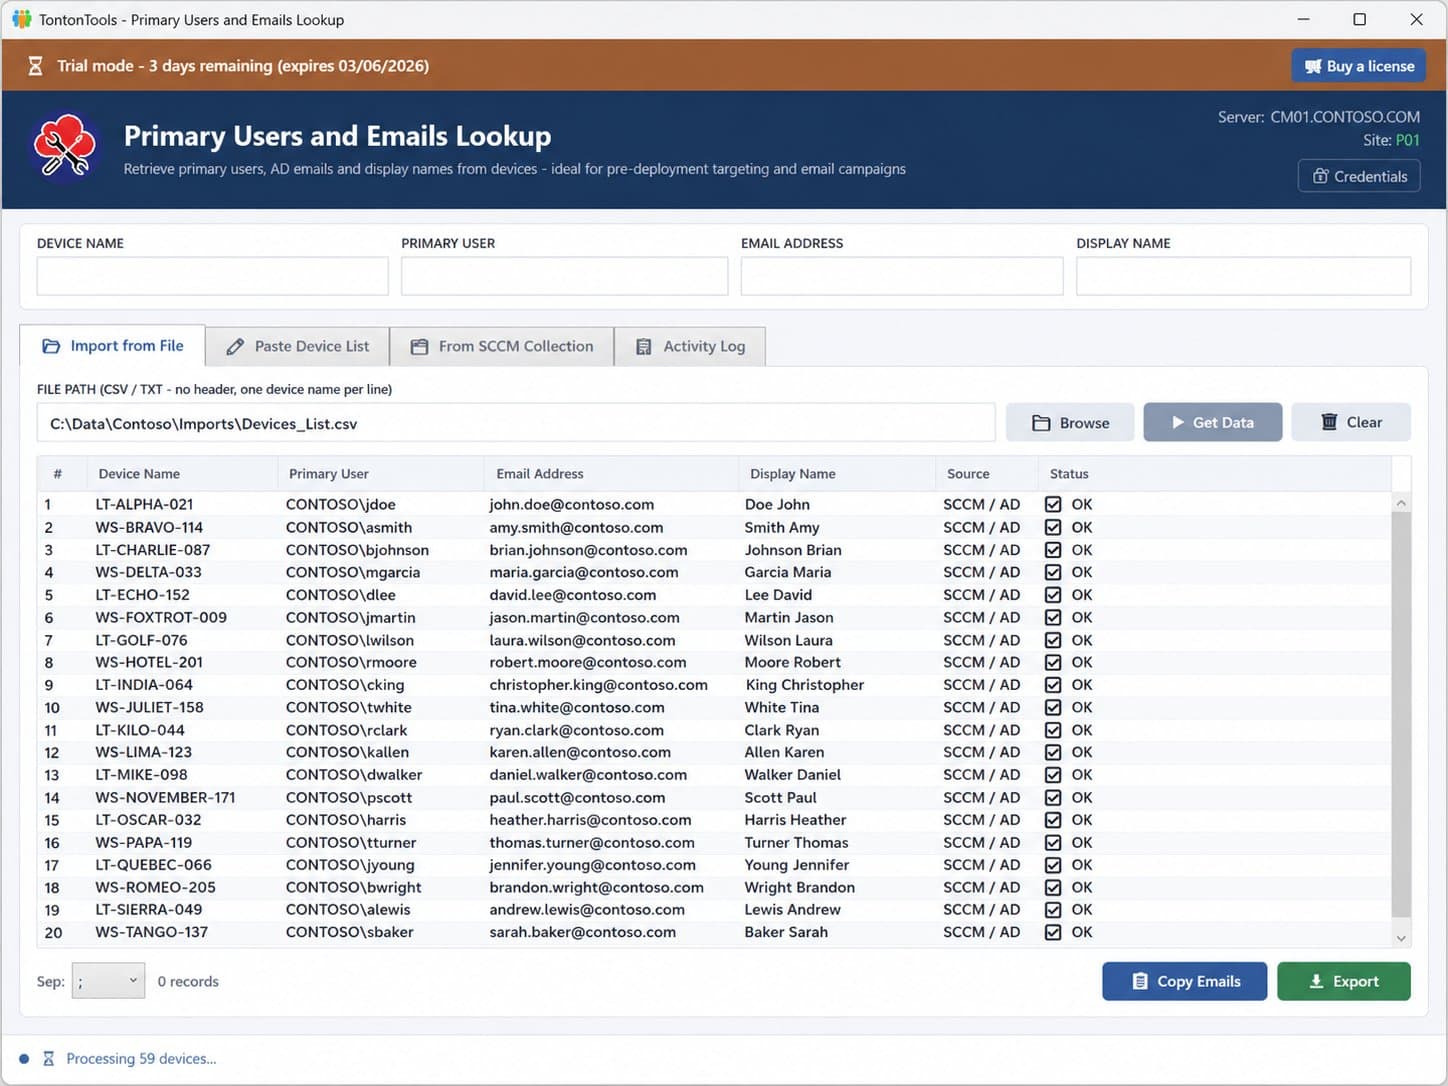Open the Sep separator dropdown
This screenshot has width=1448, height=1086.
[x=108, y=981]
